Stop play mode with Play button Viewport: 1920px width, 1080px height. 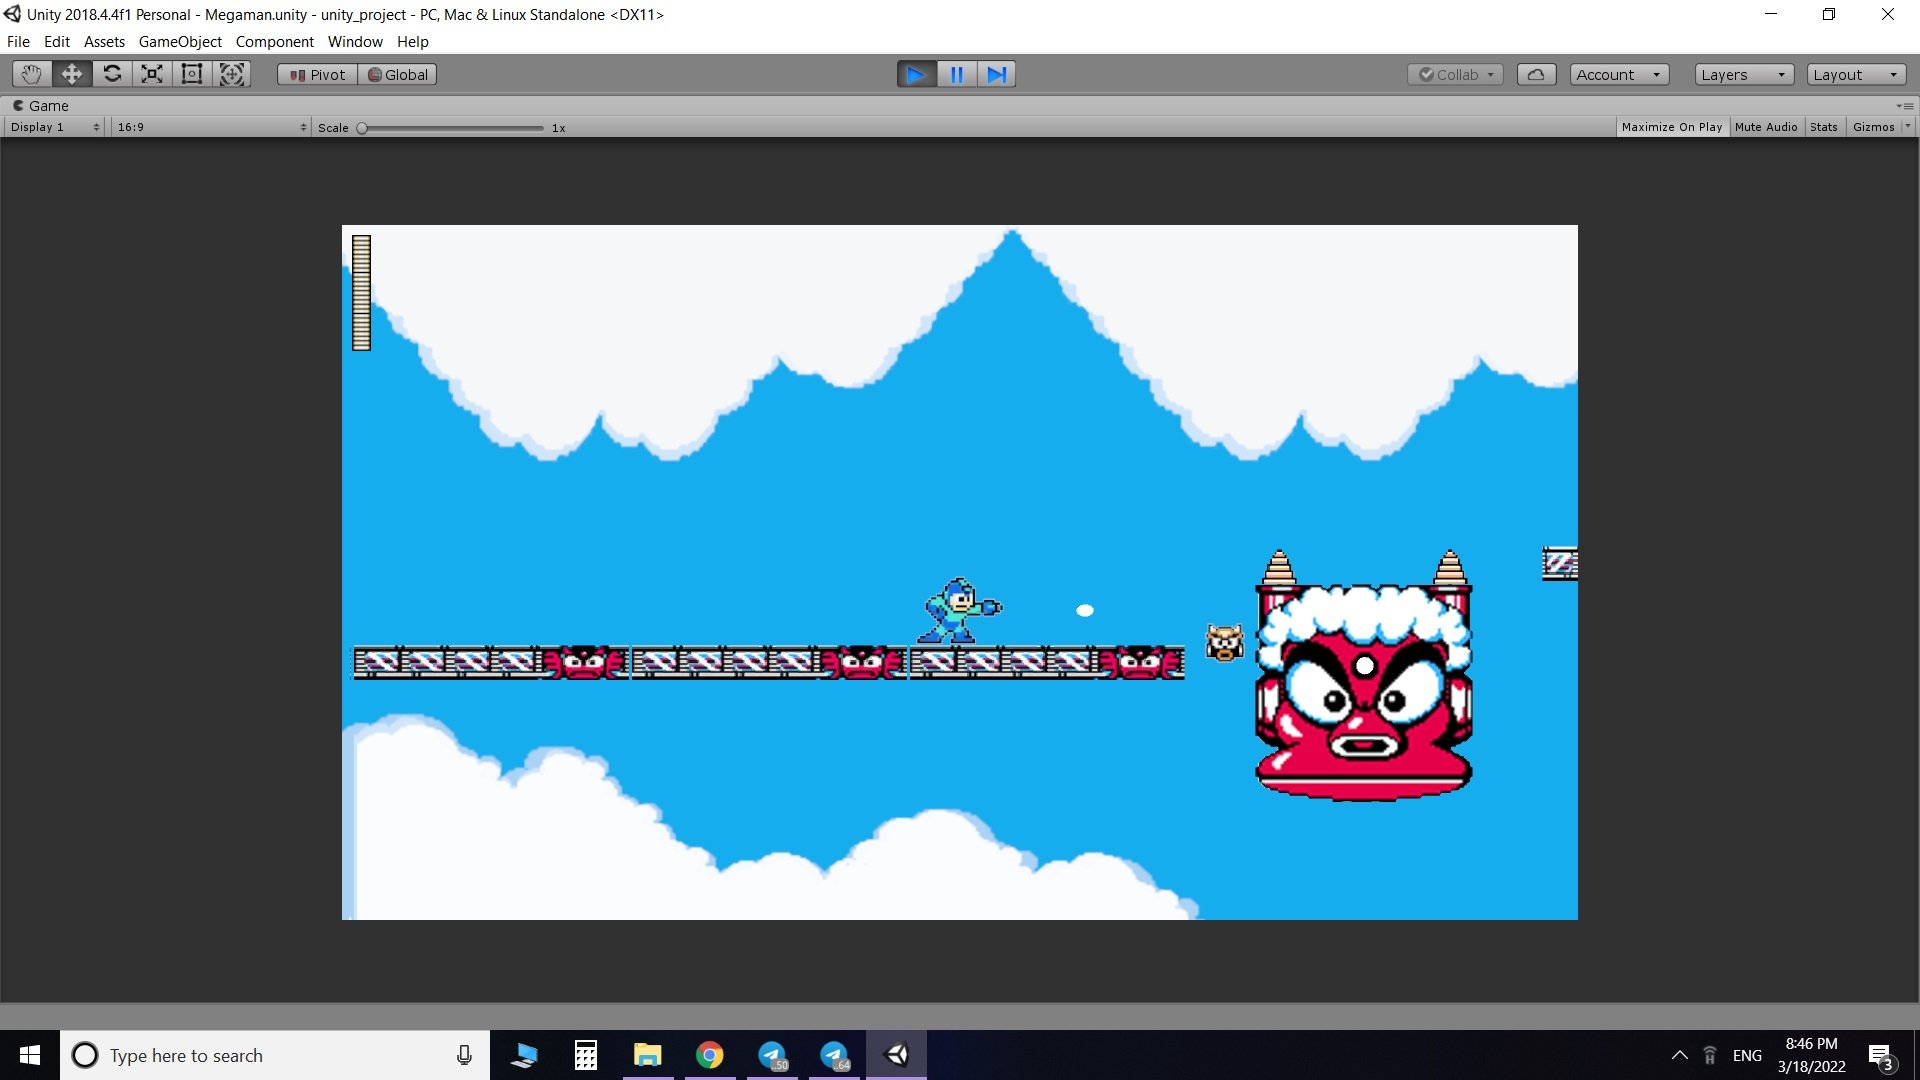click(916, 74)
